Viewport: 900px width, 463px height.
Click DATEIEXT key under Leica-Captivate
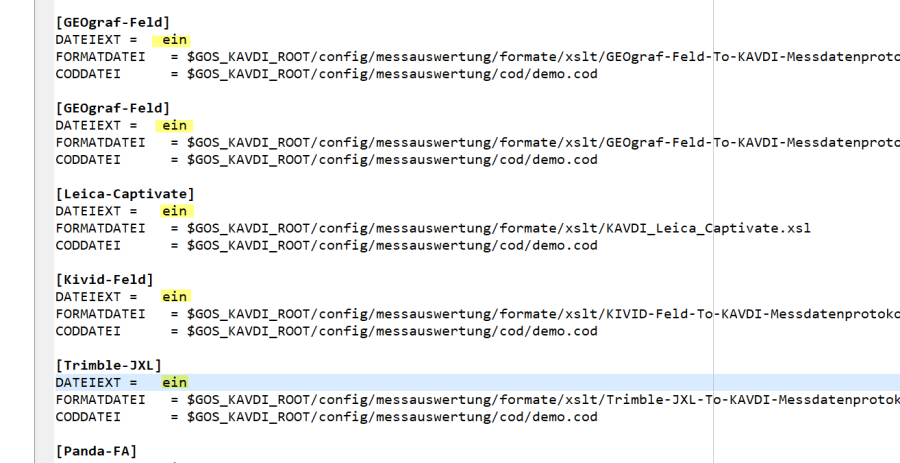[x=88, y=211]
